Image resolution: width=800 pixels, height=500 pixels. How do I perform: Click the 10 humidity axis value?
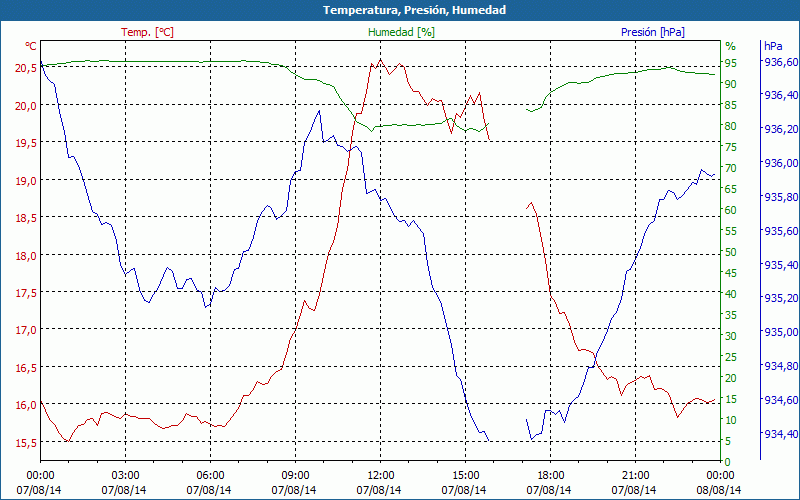pyautogui.click(x=731, y=420)
